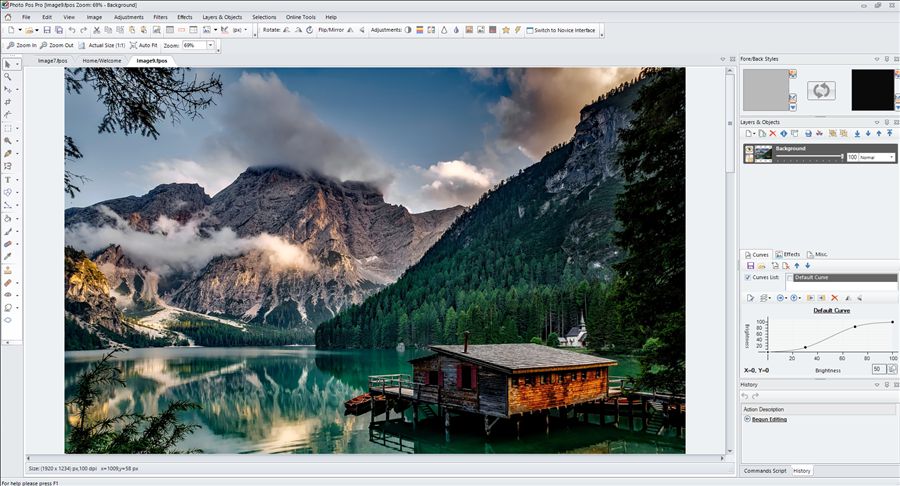Image resolution: width=900 pixels, height=486 pixels.
Task: Click the blue layer properties info icon
Action: pyautogui.click(x=783, y=133)
